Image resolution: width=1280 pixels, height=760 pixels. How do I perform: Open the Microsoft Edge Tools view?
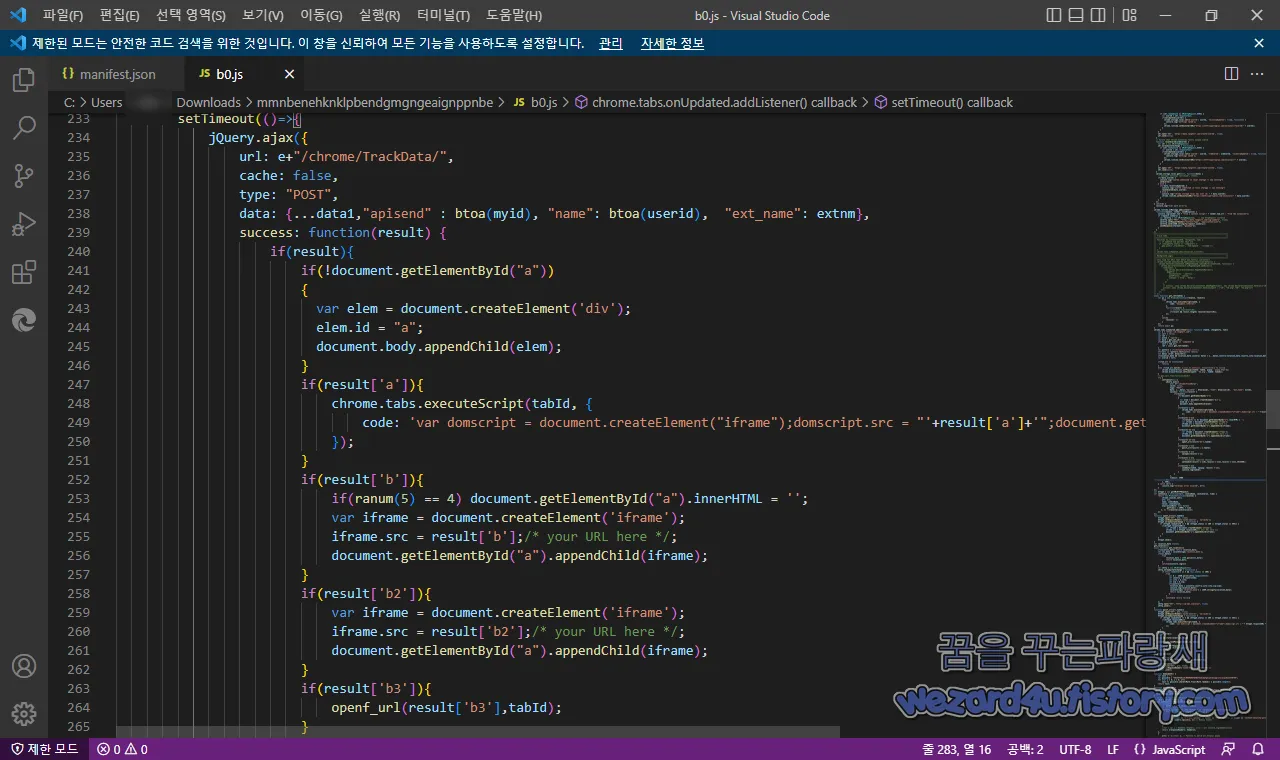tap(24, 320)
